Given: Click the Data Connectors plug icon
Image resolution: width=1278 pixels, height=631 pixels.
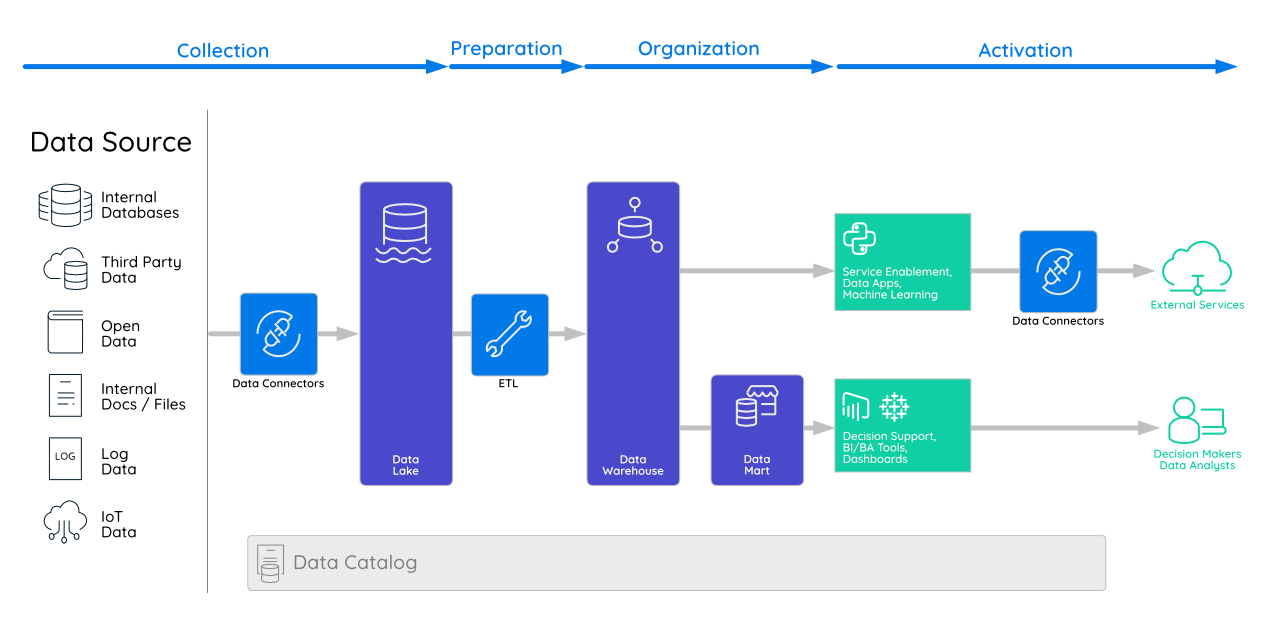Looking at the screenshot, I should pos(278,334).
